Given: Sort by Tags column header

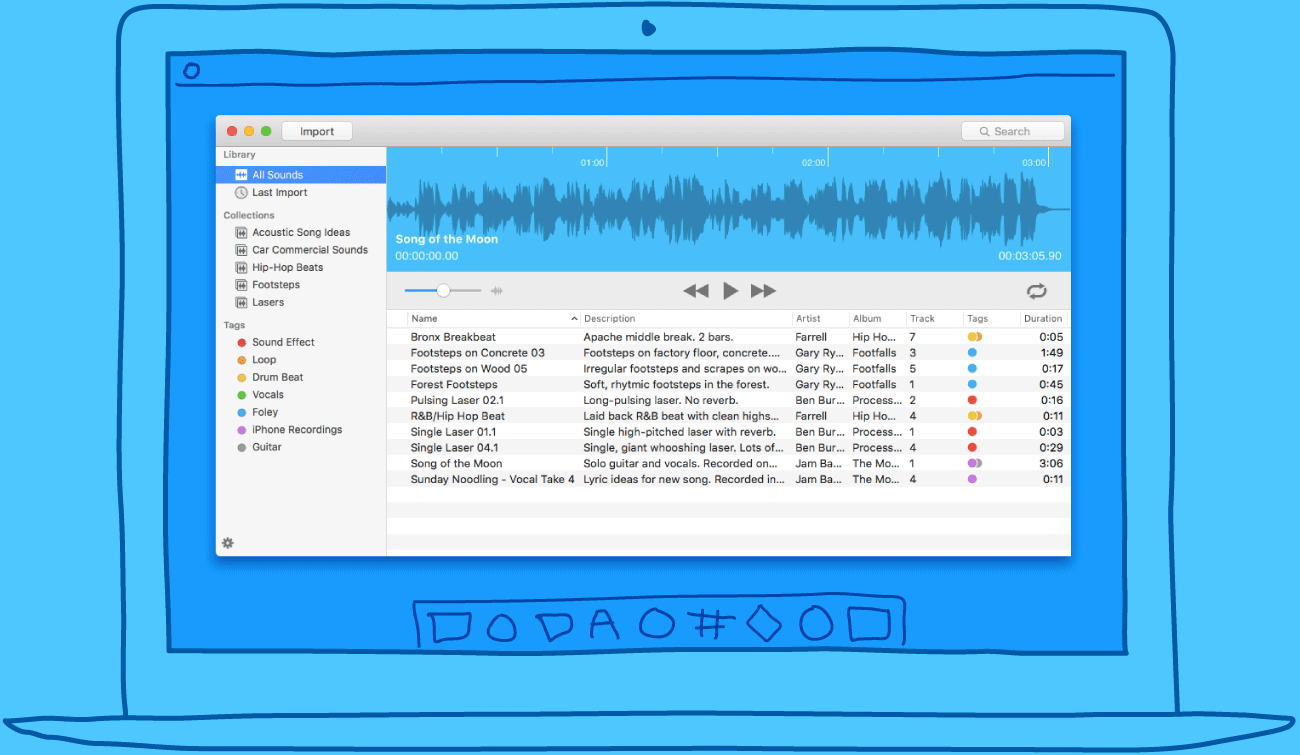Looking at the screenshot, I should coord(992,319).
